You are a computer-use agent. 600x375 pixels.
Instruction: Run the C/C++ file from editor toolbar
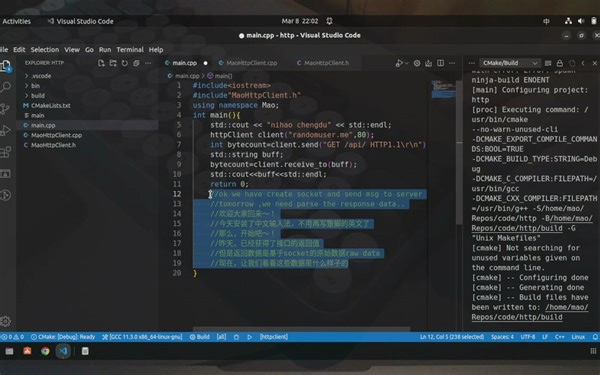click(x=399, y=63)
